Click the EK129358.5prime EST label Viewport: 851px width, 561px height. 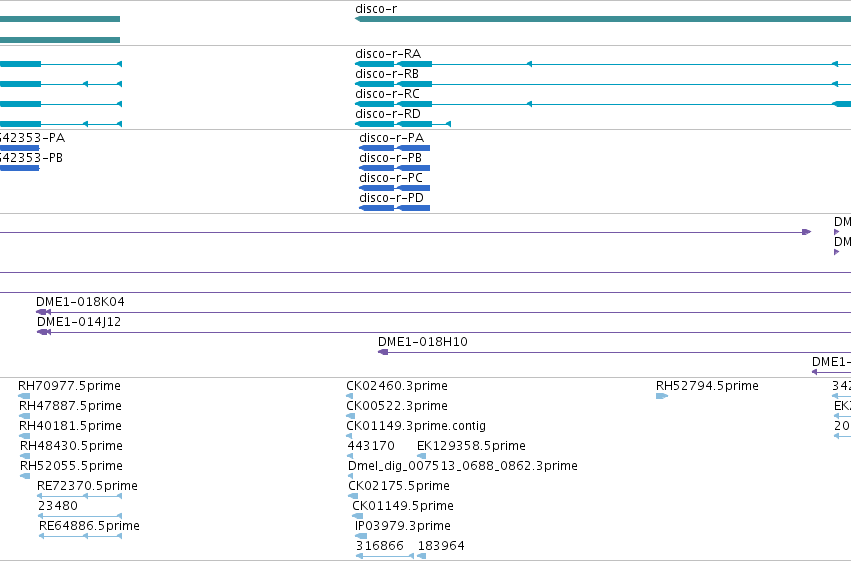click(472, 446)
